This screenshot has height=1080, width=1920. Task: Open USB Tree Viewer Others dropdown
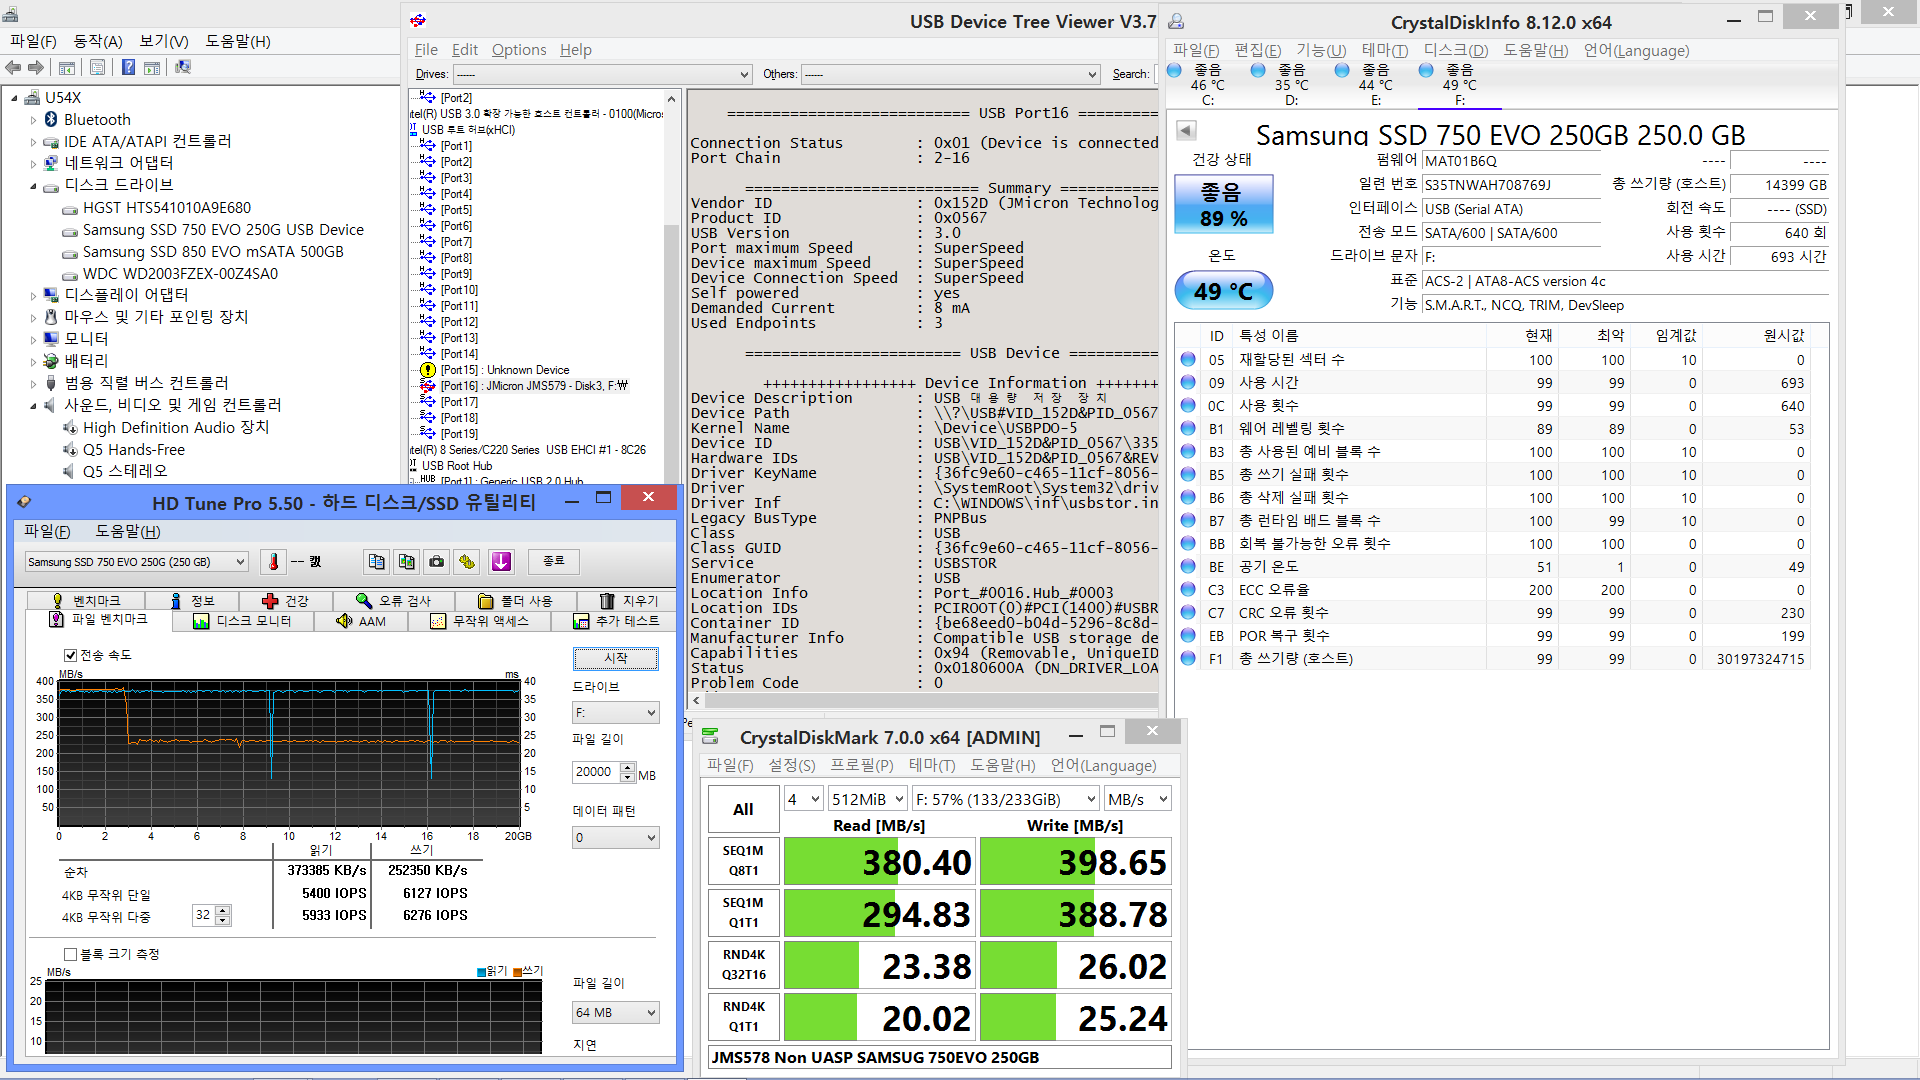tap(951, 74)
